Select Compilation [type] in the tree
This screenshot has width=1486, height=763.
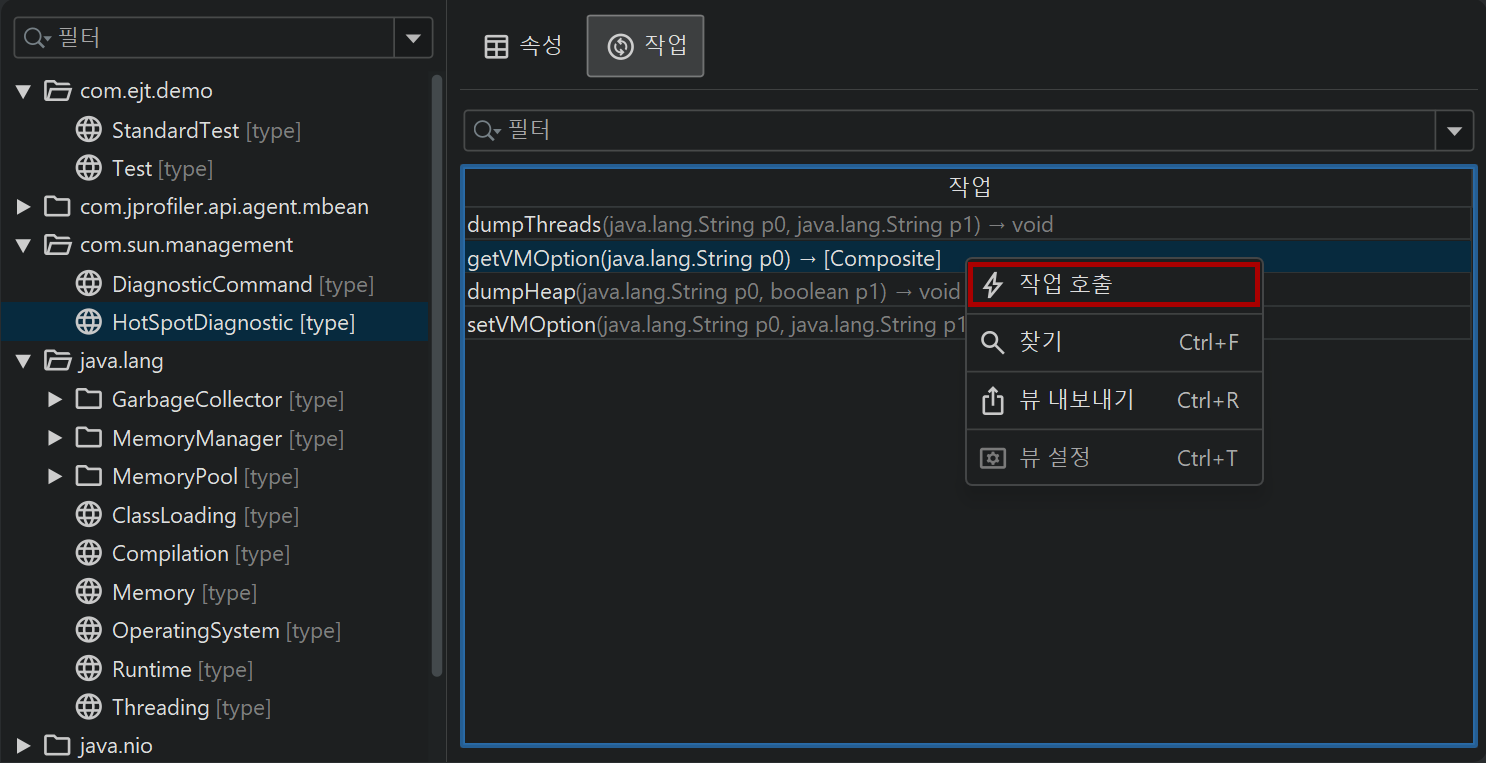click(201, 553)
